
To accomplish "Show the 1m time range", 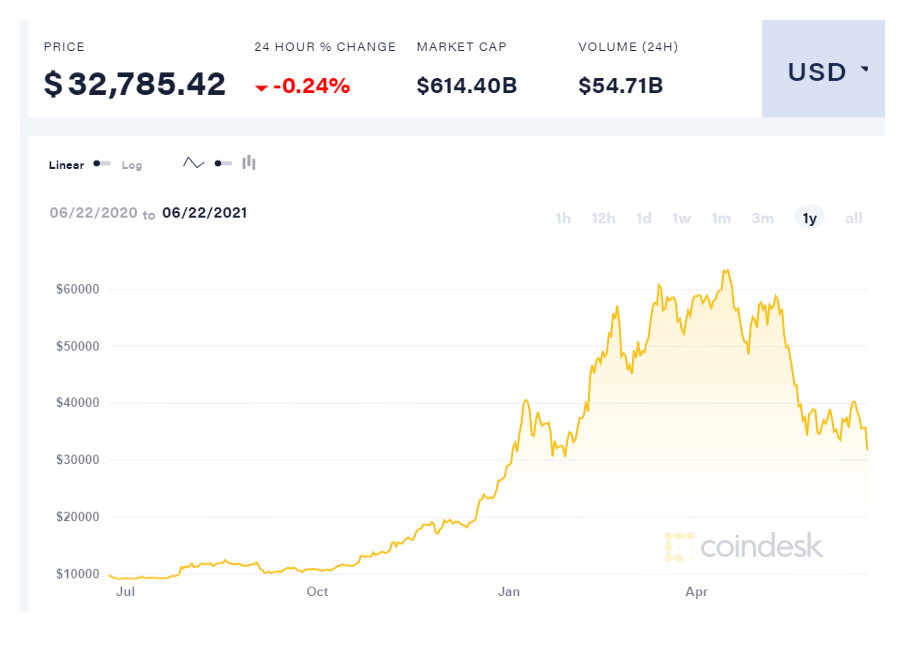I will [721, 218].
